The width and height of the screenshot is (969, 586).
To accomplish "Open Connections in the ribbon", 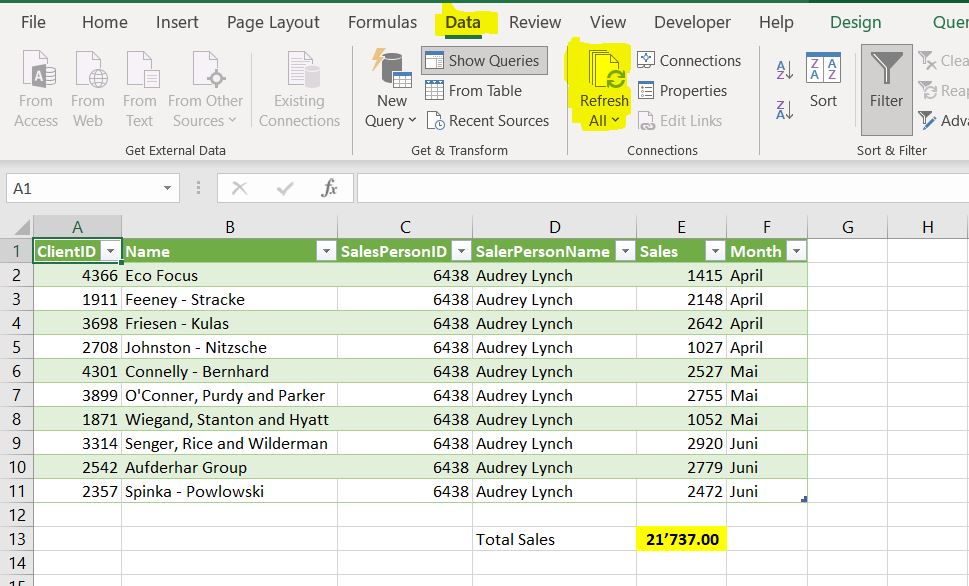I will (x=689, y=61).
